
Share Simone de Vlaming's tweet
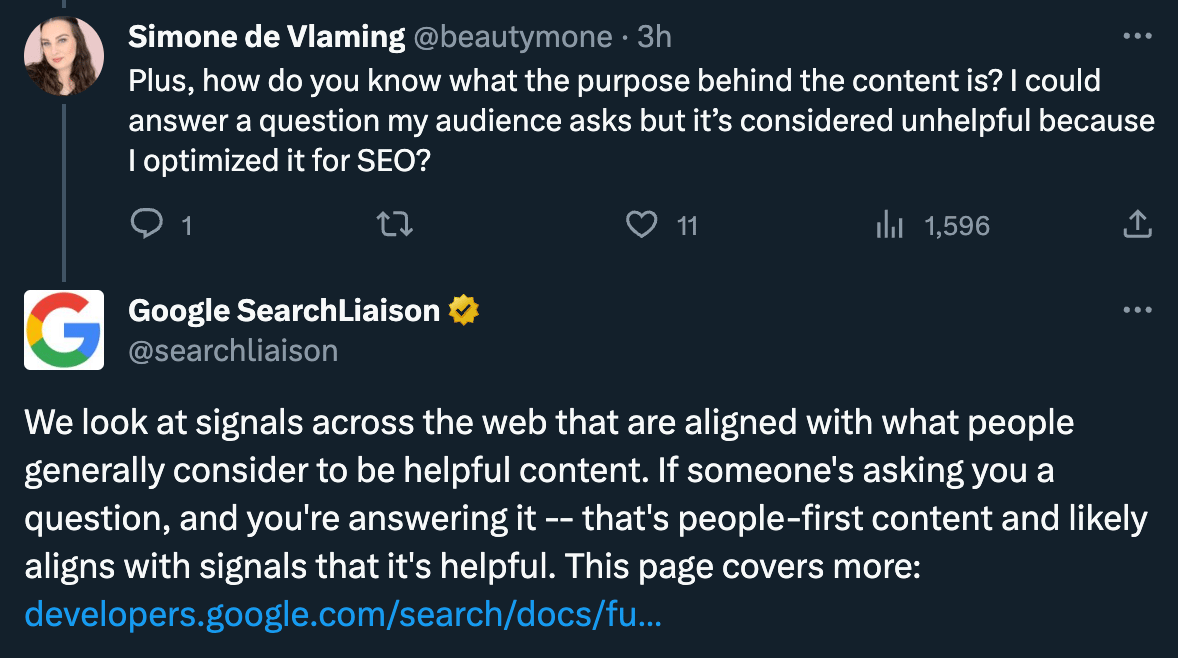pos(1137,225)
